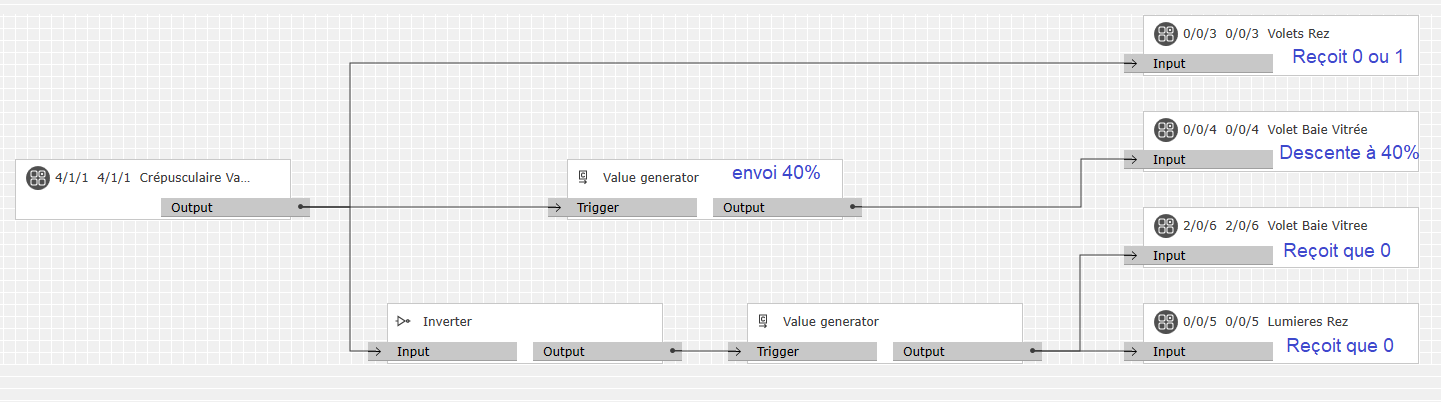Select the Output port of the generator after Inverter

coord(959,352)
